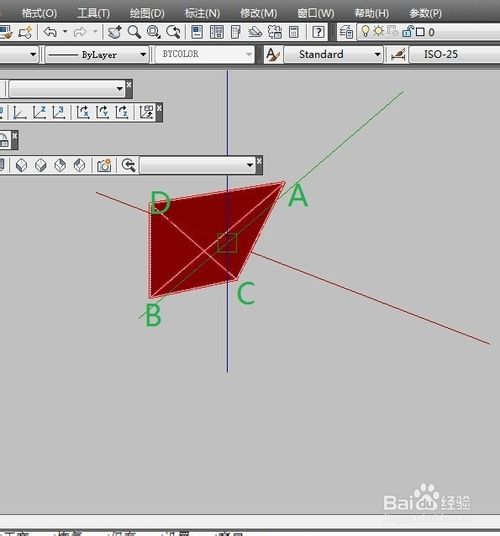Image resolution: width=500 pixels, height=536 pixels.
Task: Open the Properties palette icon
Action: click(x=197, y=32)
